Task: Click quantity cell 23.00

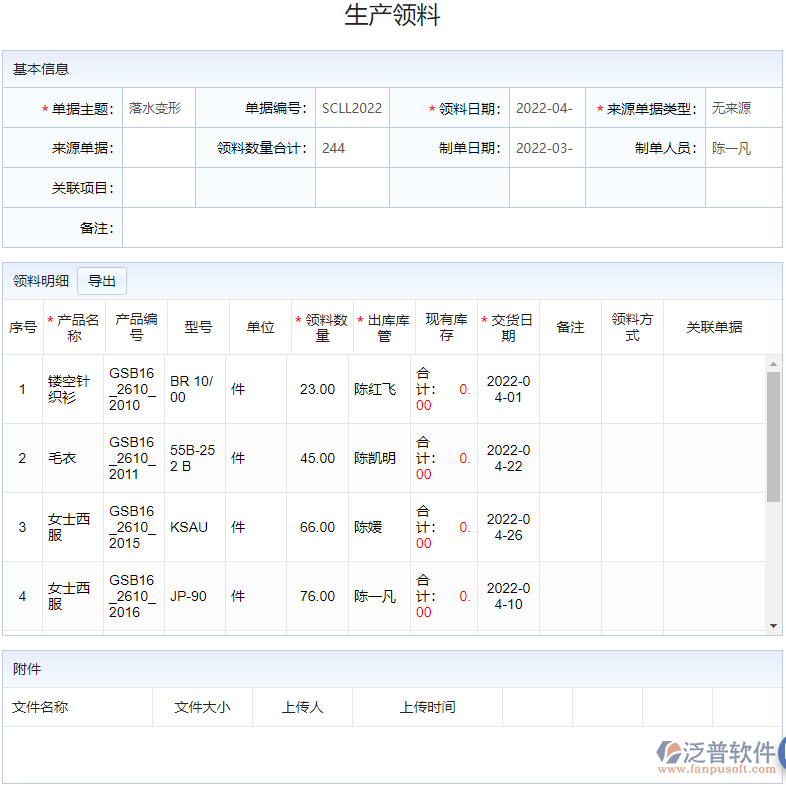Action: pyautogui.click(x=317, y=389)
